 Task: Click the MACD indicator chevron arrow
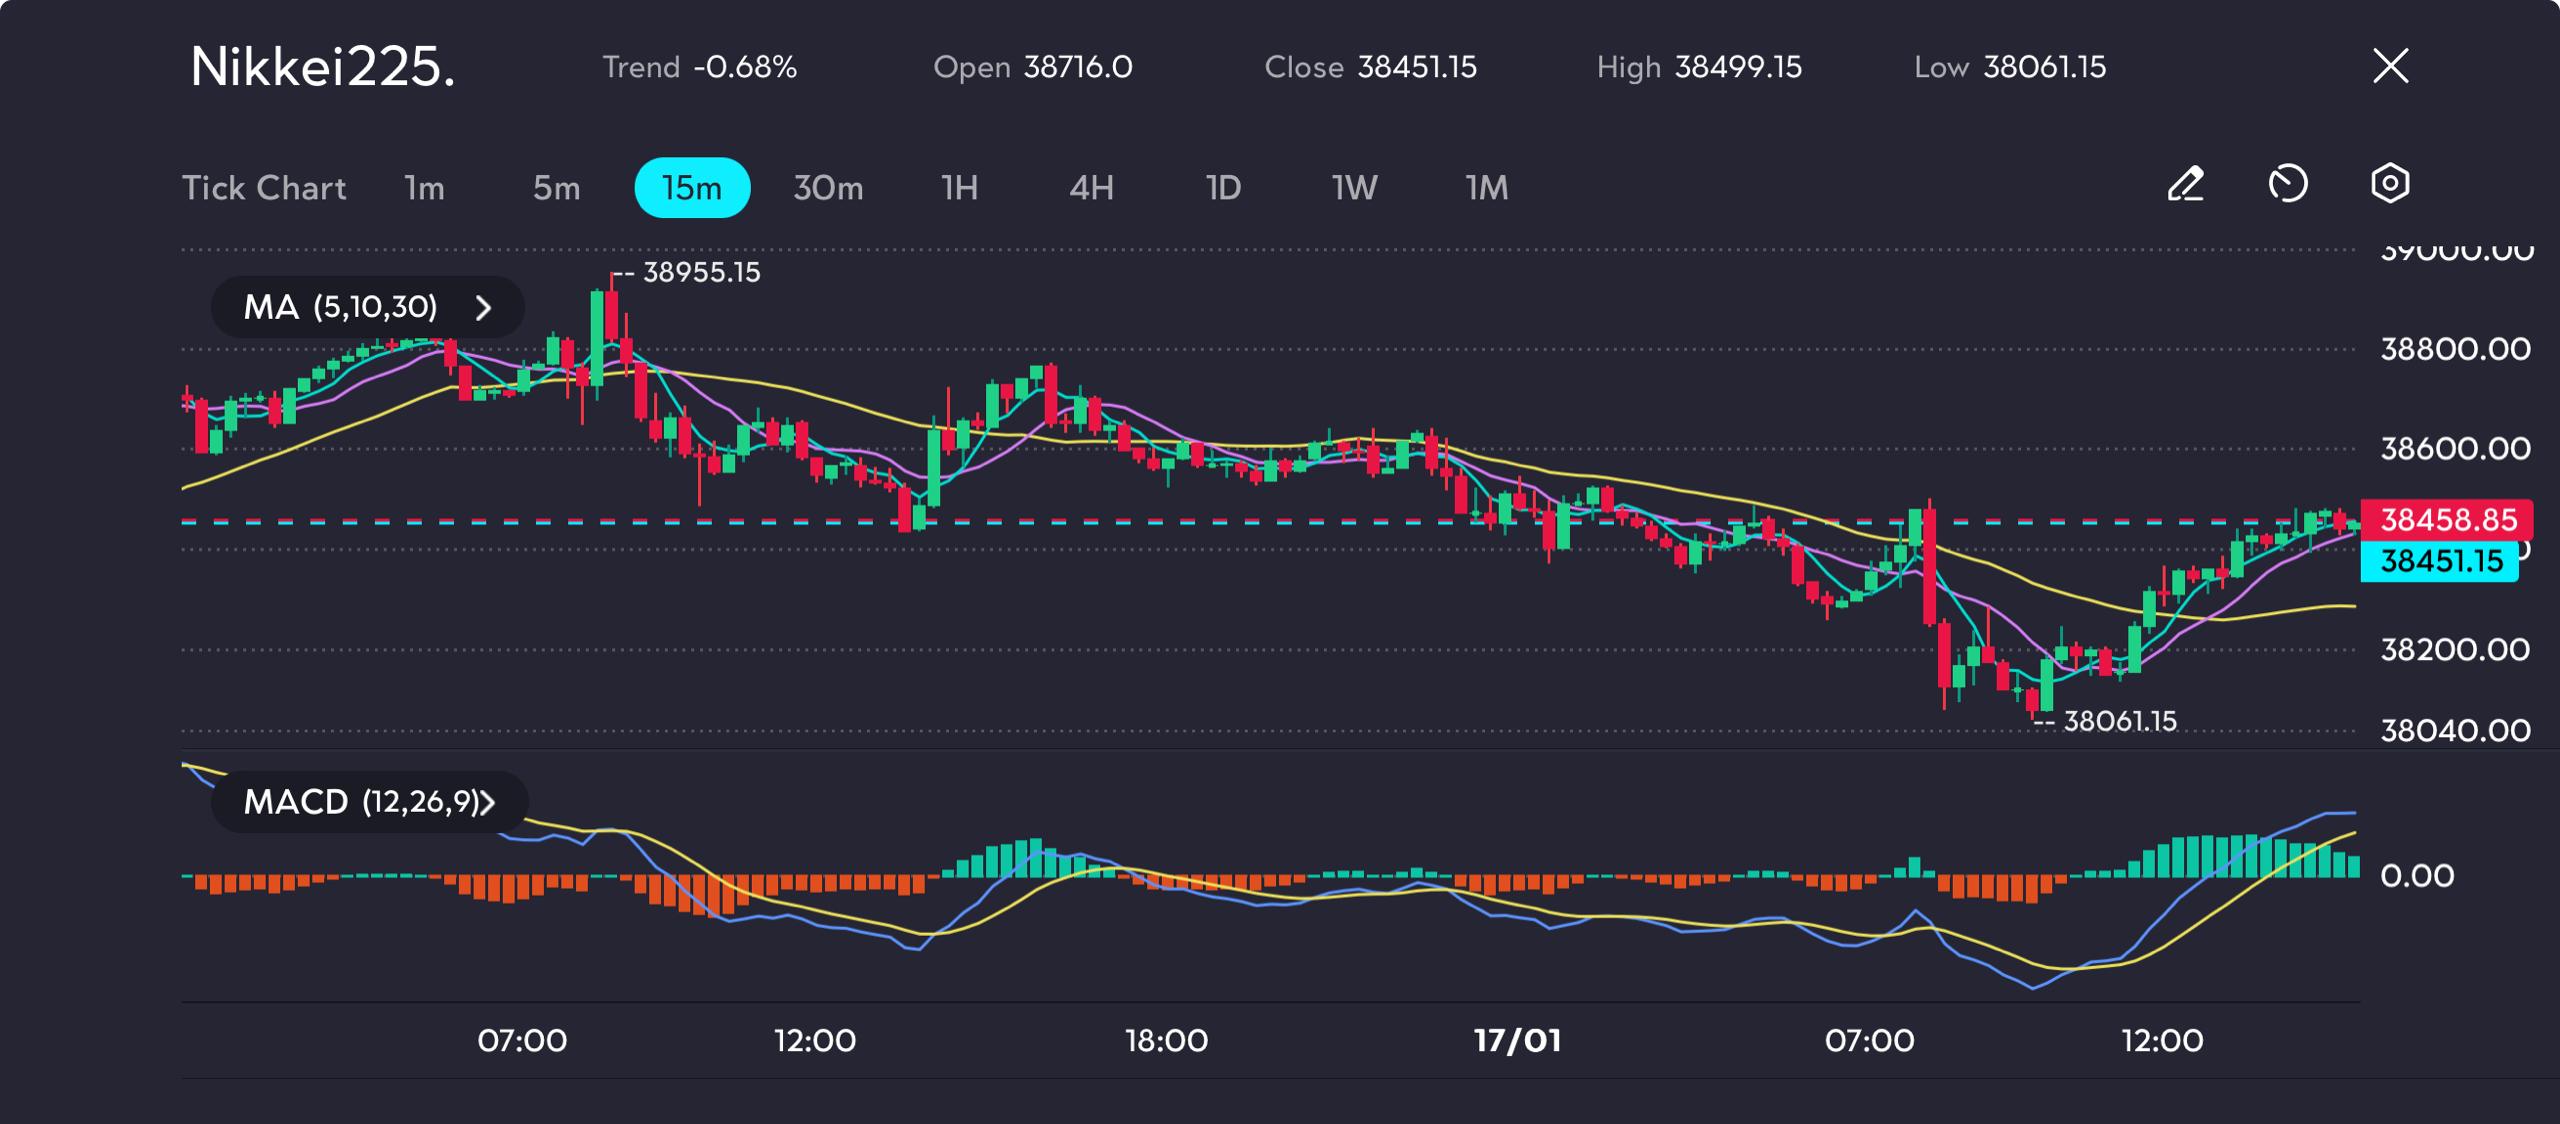487,803
